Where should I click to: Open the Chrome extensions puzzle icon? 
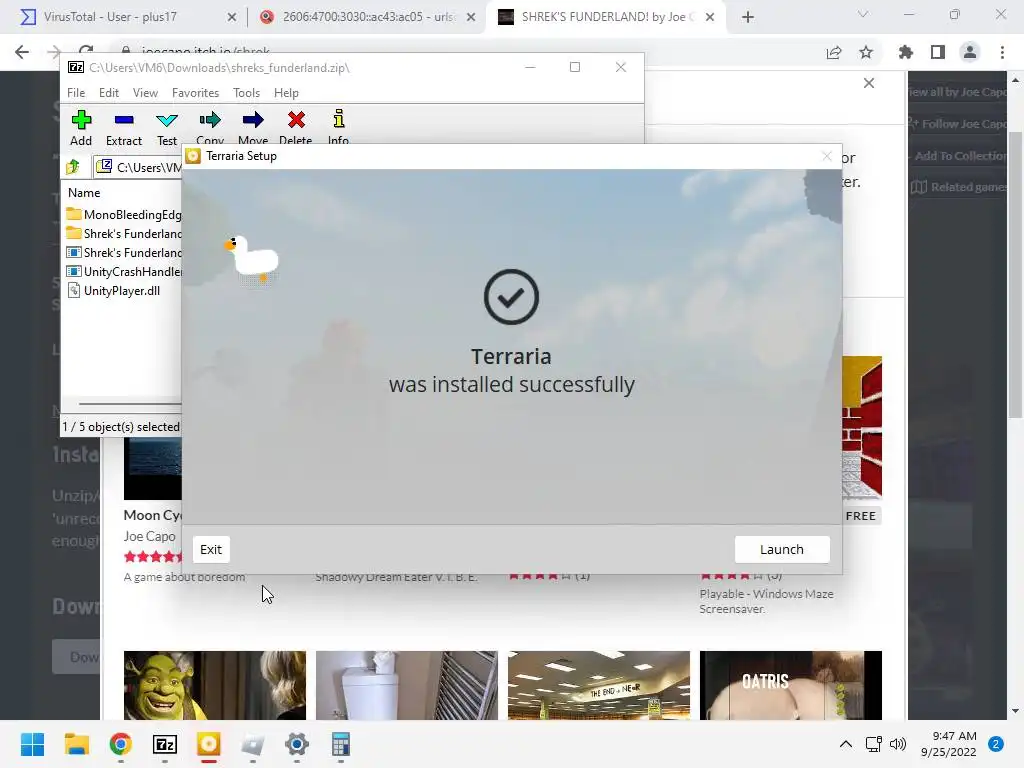[906, 52]
